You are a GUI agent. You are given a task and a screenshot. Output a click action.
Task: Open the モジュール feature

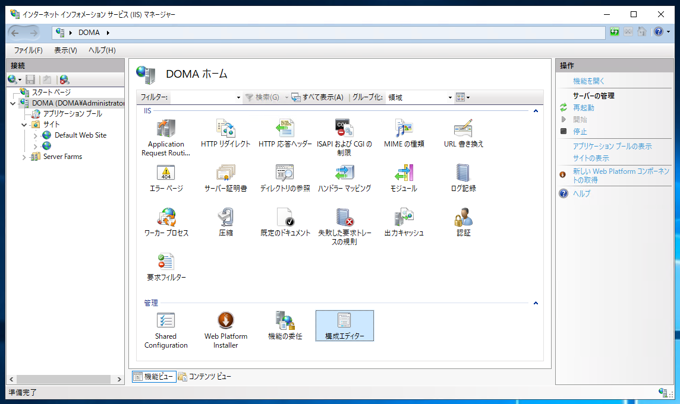(x=404, y=178)
